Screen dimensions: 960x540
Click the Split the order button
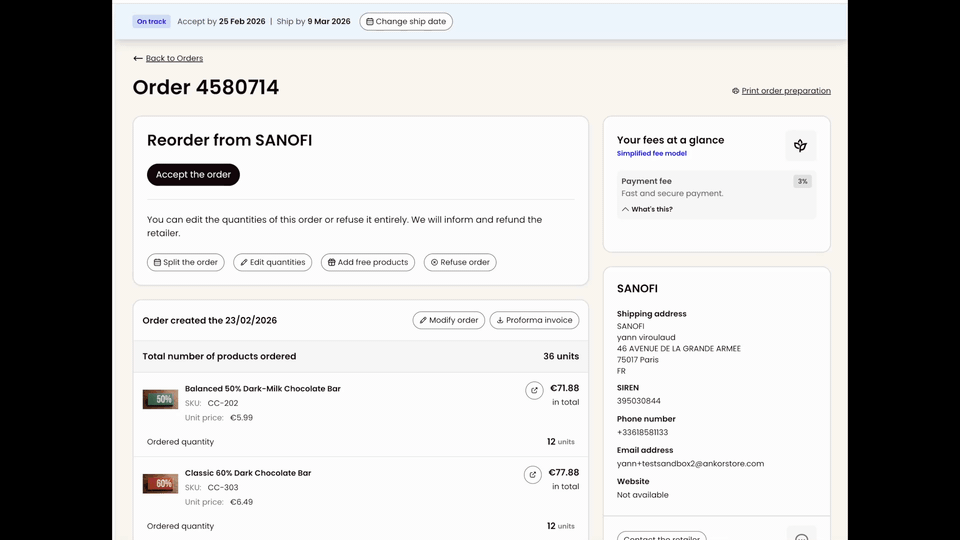pos(186,262)
